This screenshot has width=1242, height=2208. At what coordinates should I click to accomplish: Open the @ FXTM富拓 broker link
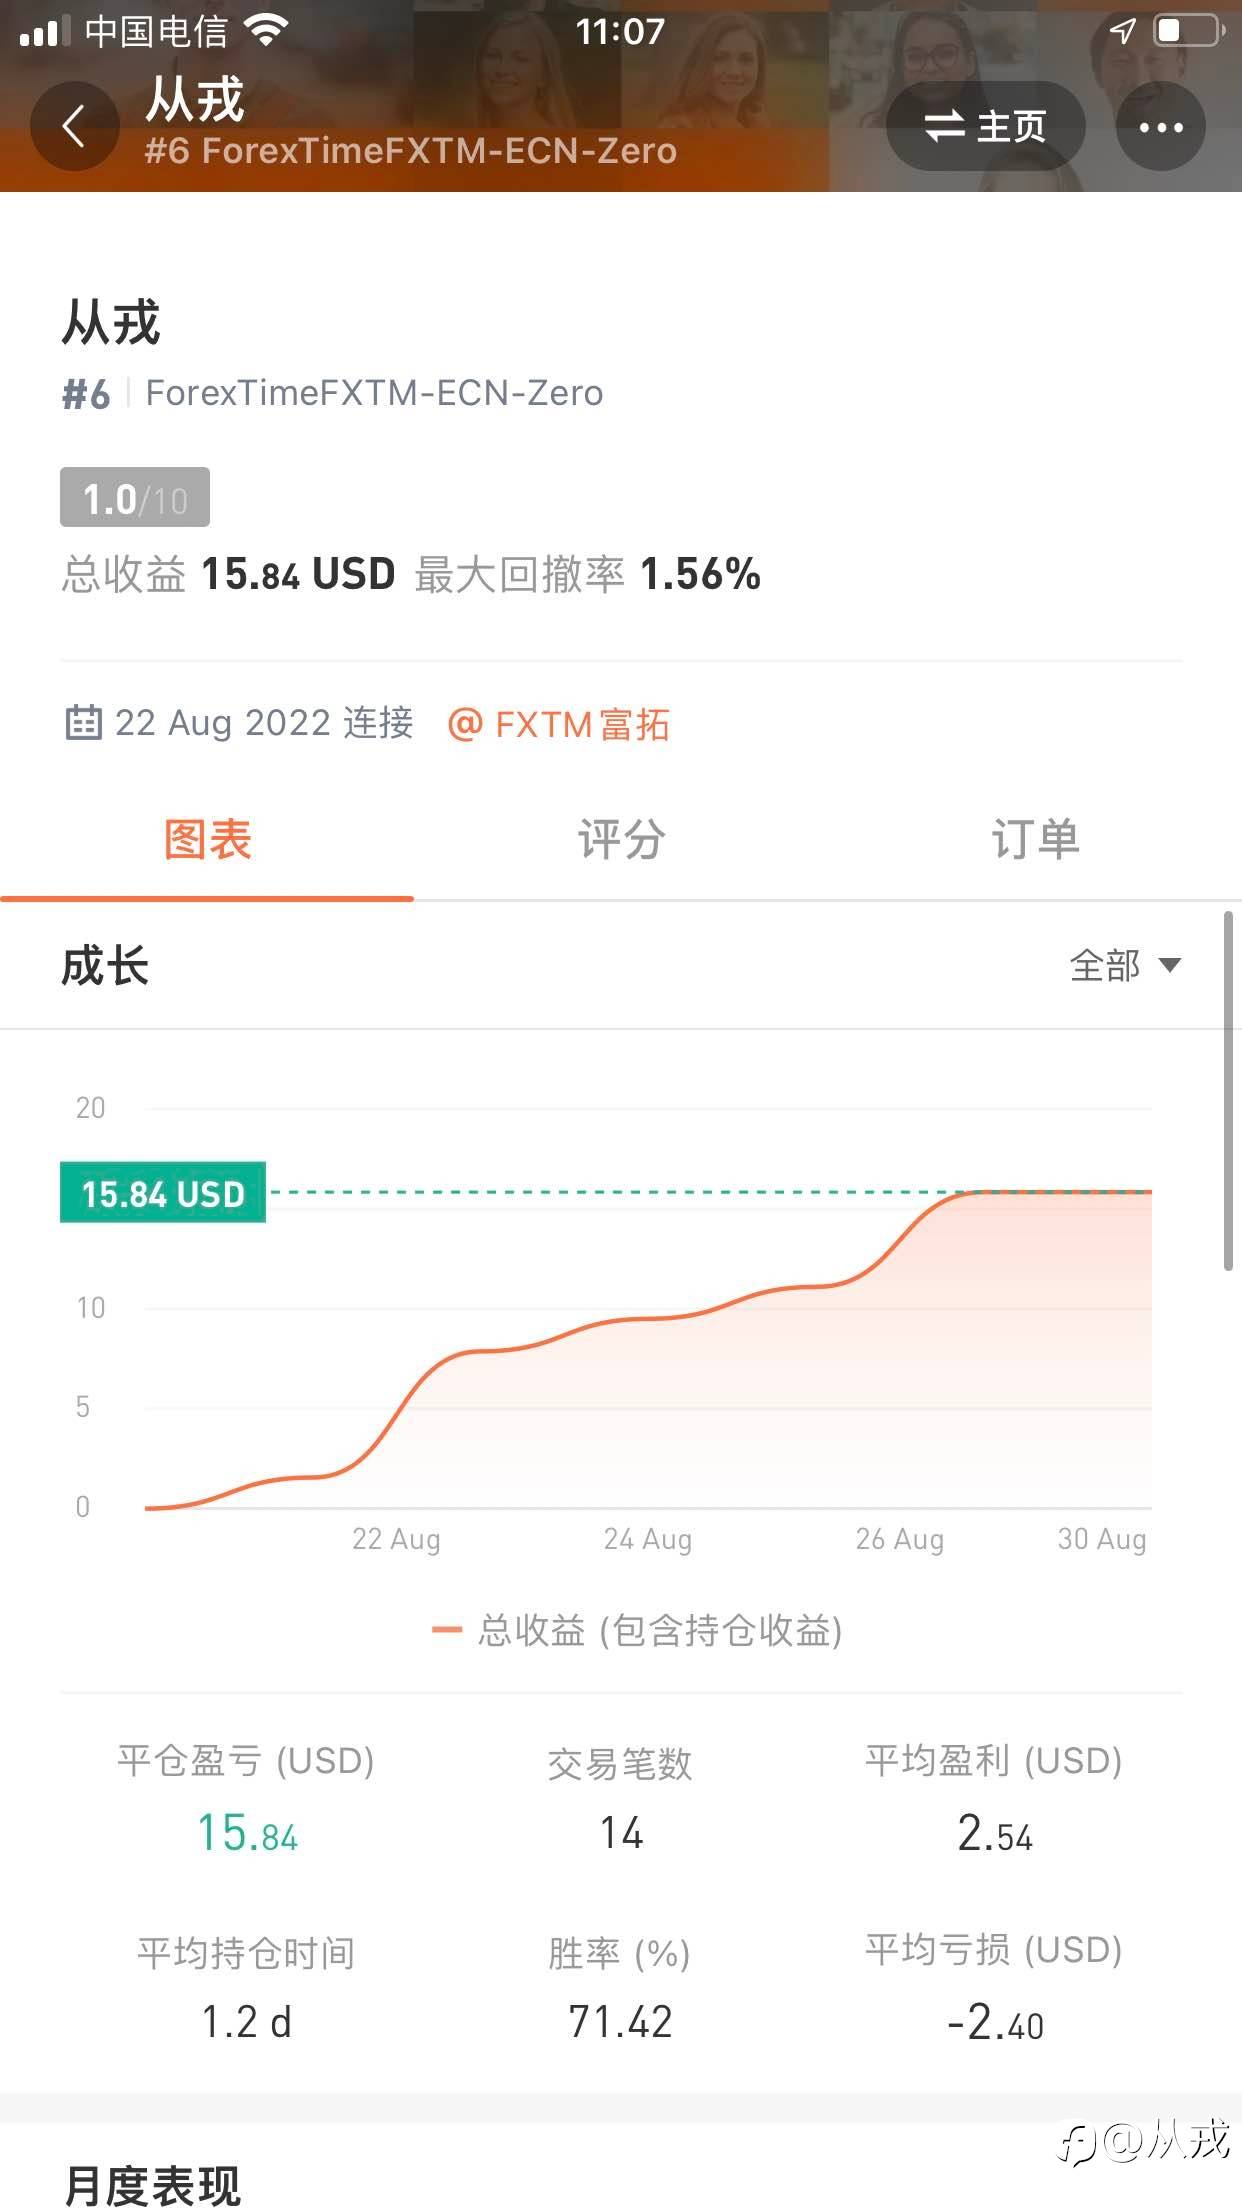(558, 723)
